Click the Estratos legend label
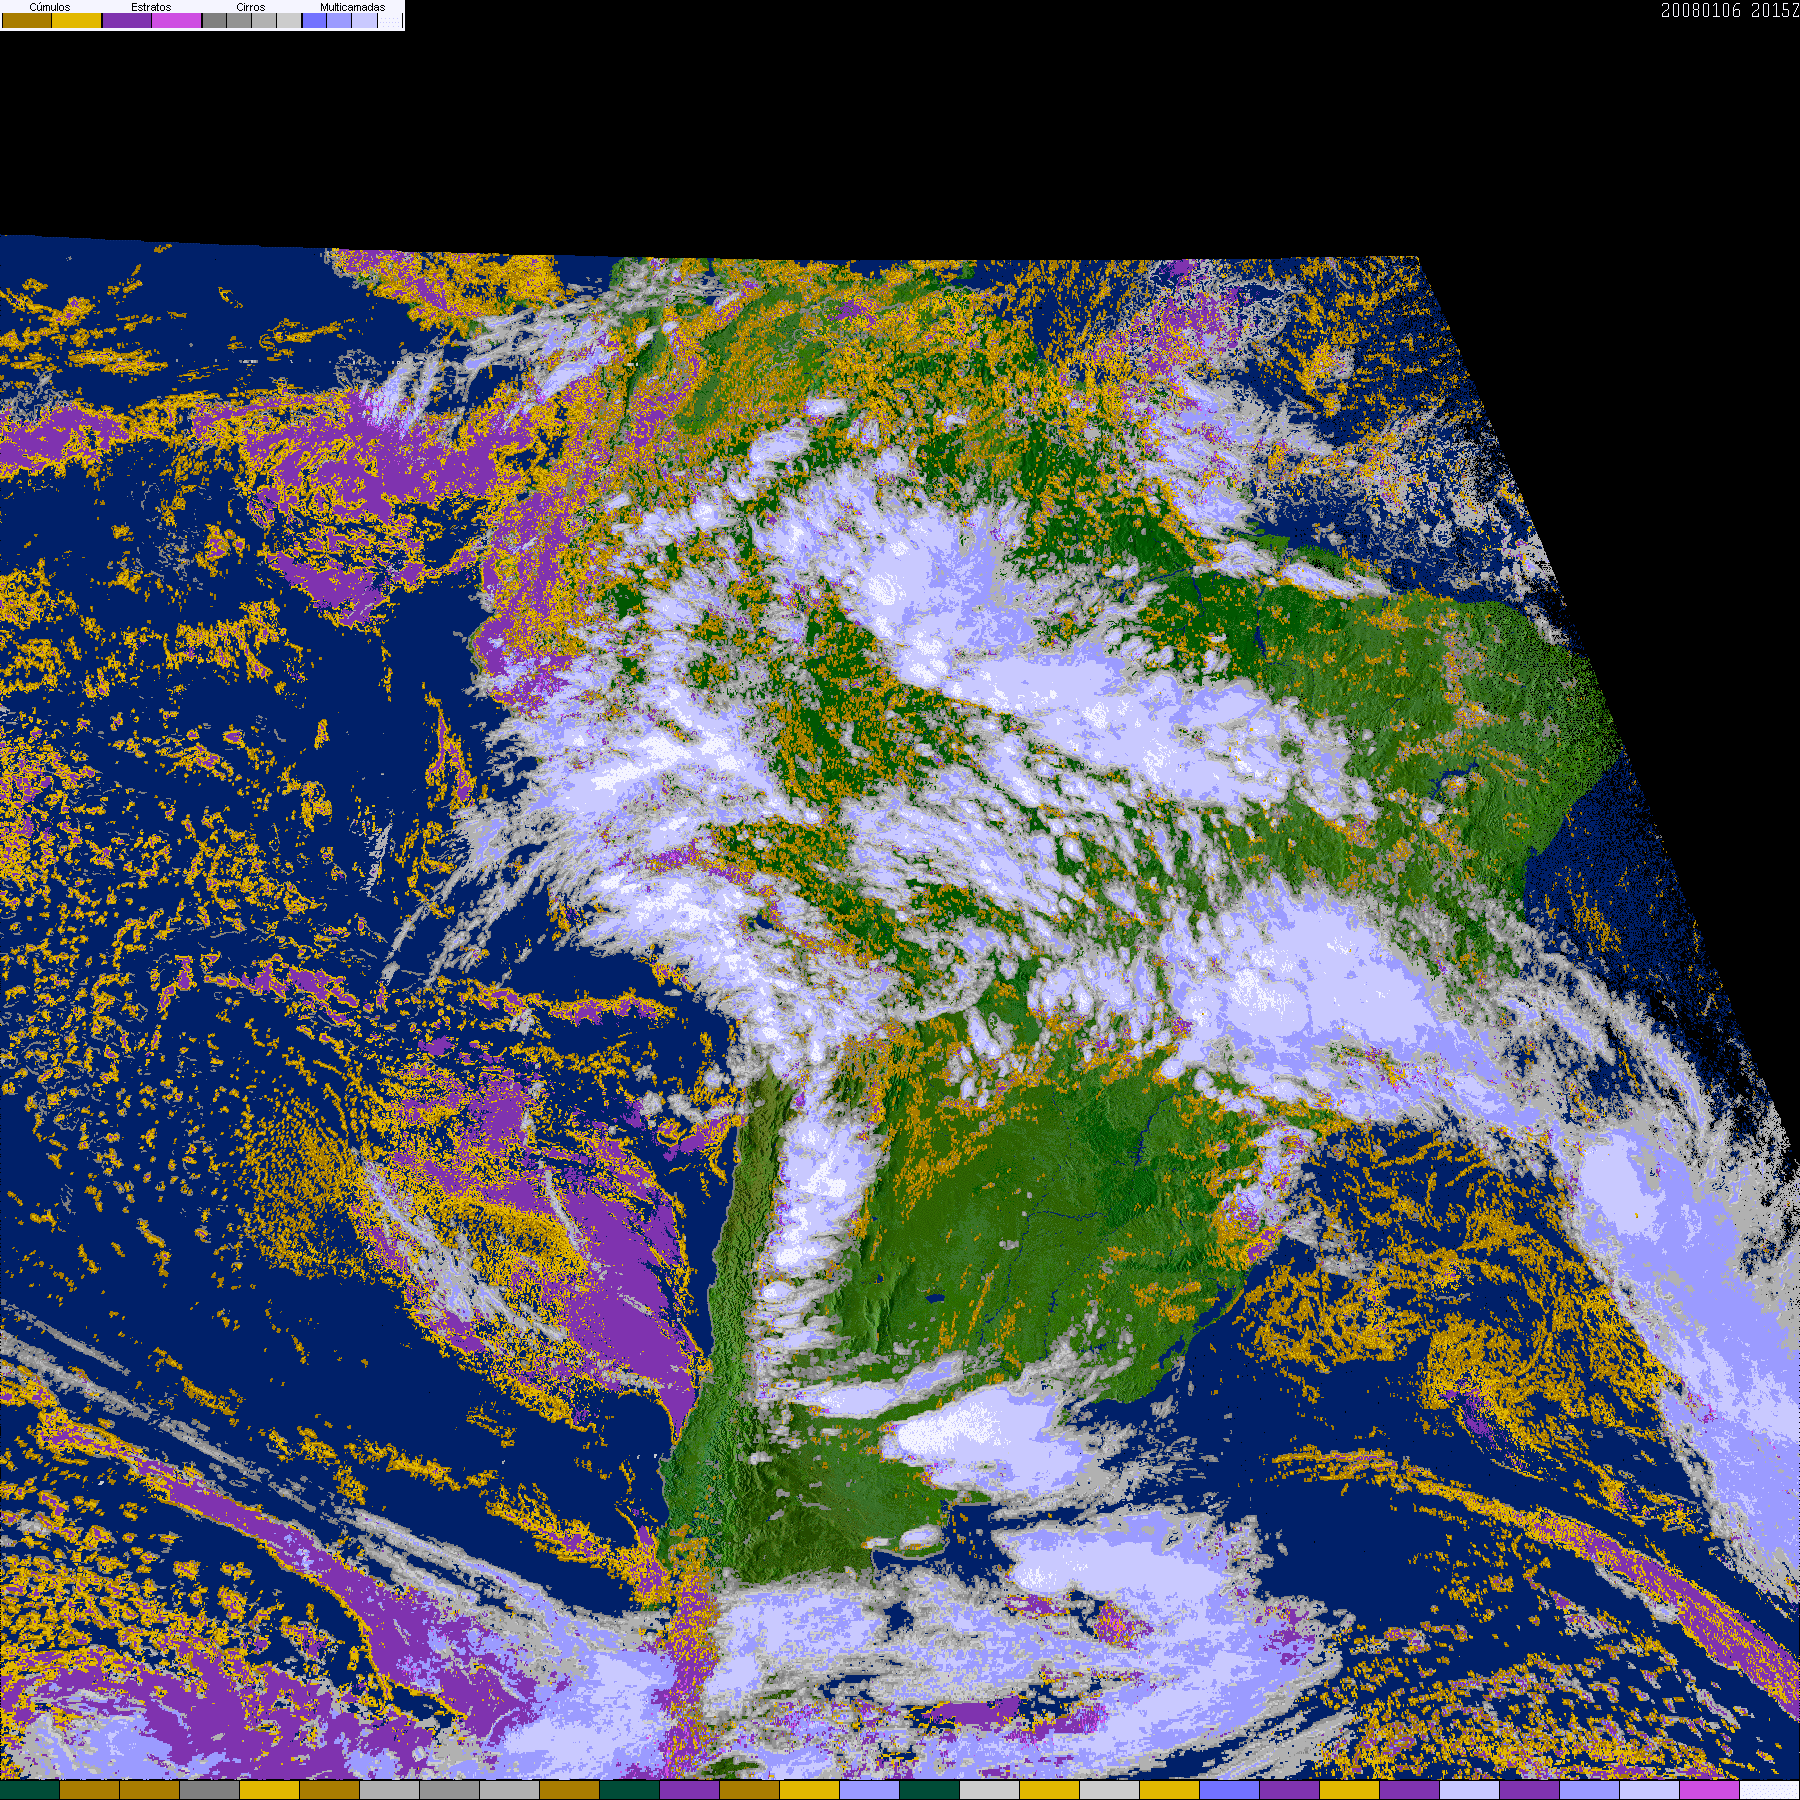 (151, 7)
